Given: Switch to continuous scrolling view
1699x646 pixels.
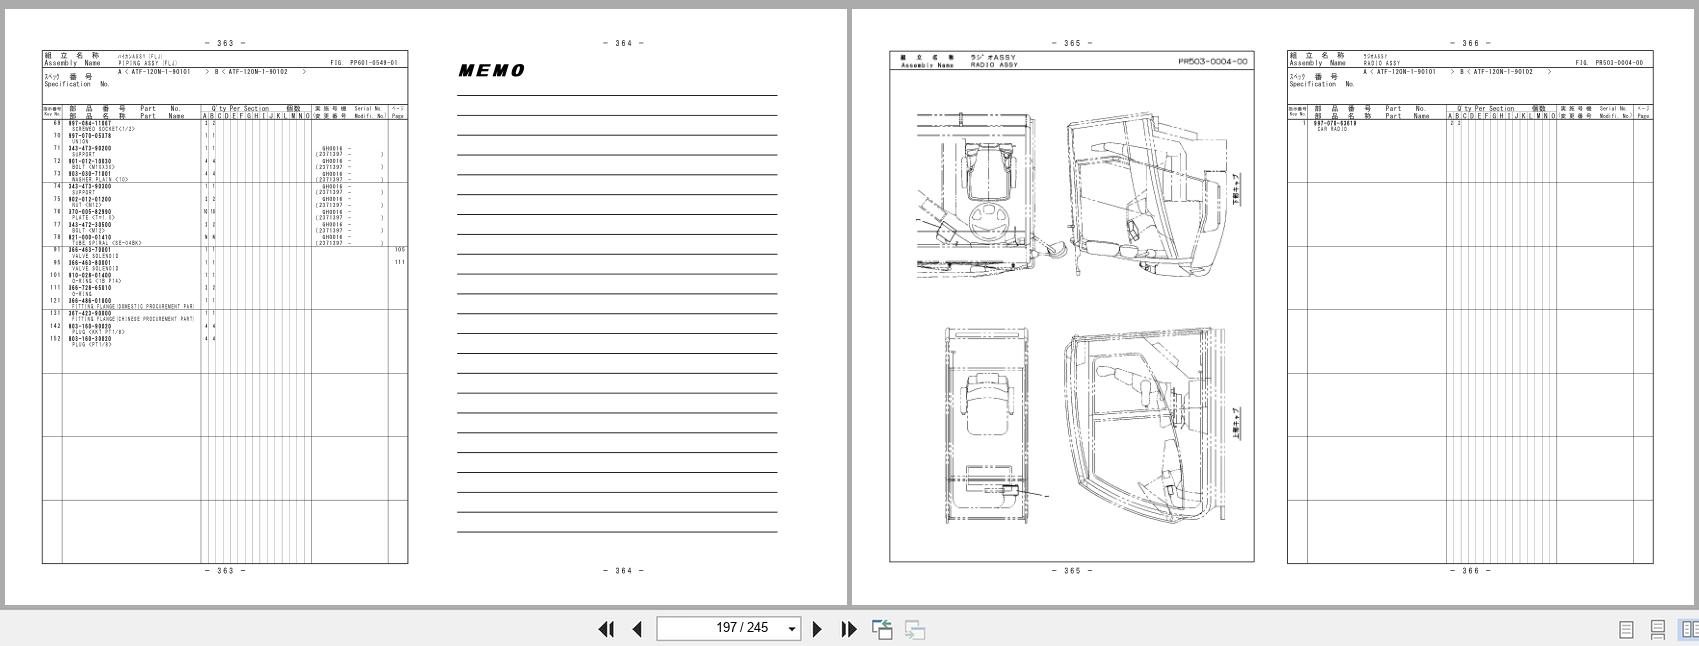Looking at the screenshot, I should tap(1657, 629).
